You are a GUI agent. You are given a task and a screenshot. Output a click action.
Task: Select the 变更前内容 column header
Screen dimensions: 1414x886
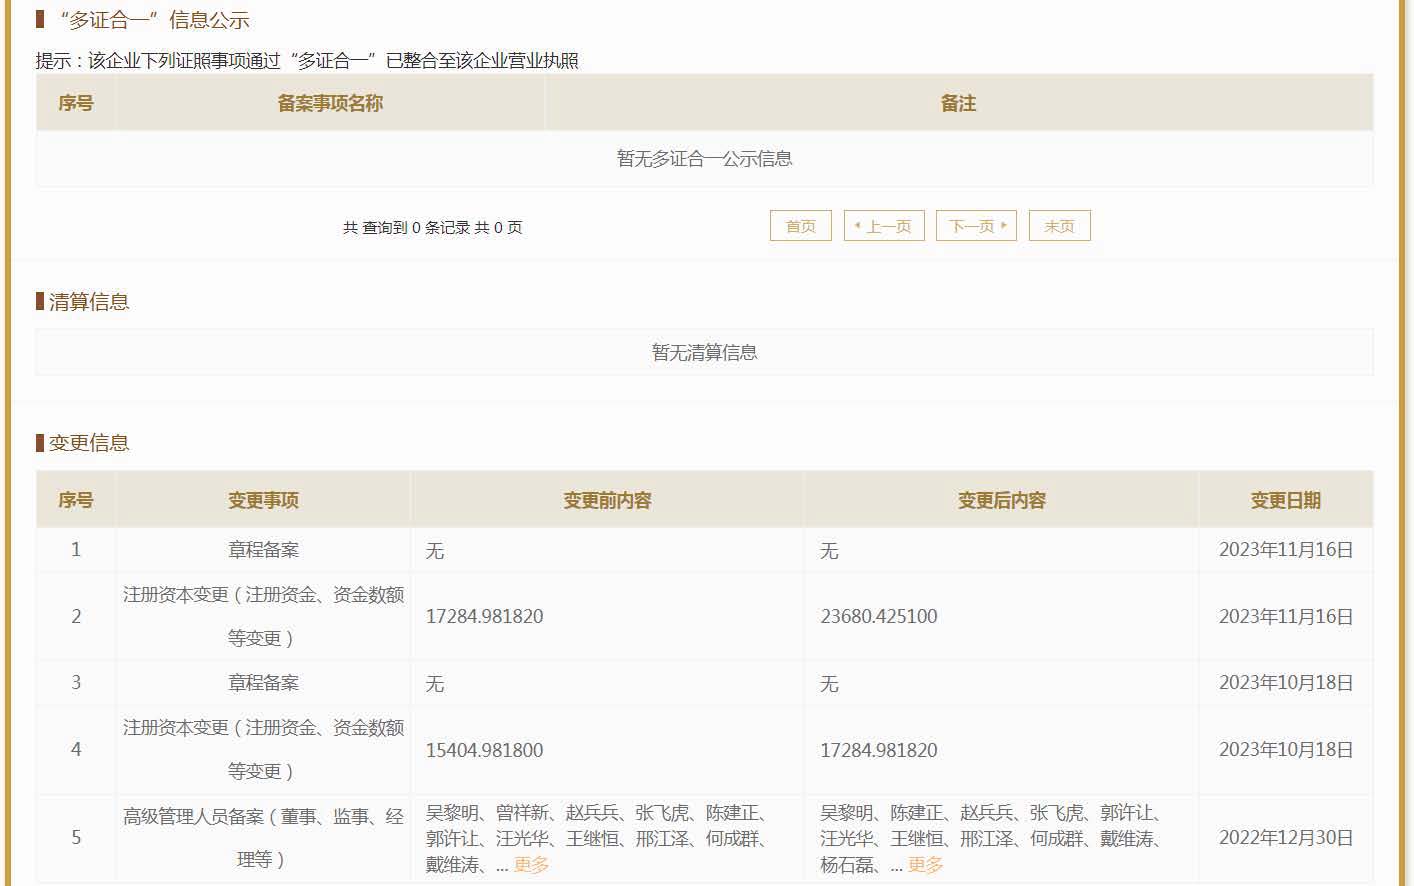[607, 500]
